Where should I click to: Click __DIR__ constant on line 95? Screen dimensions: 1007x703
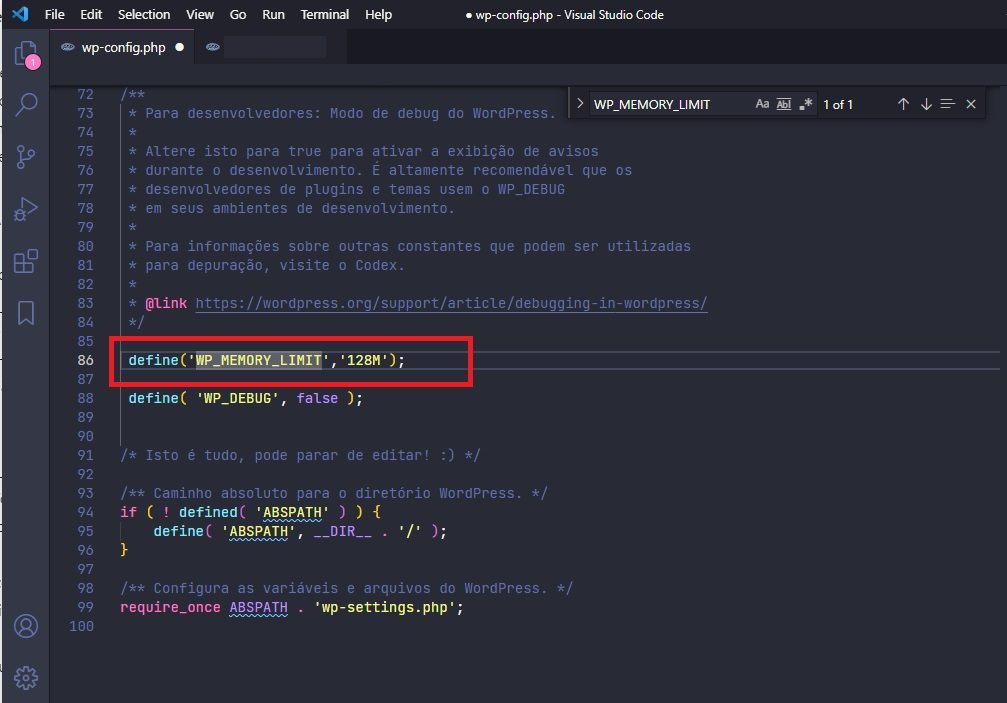pyautogui.click(x=342, y=531)
